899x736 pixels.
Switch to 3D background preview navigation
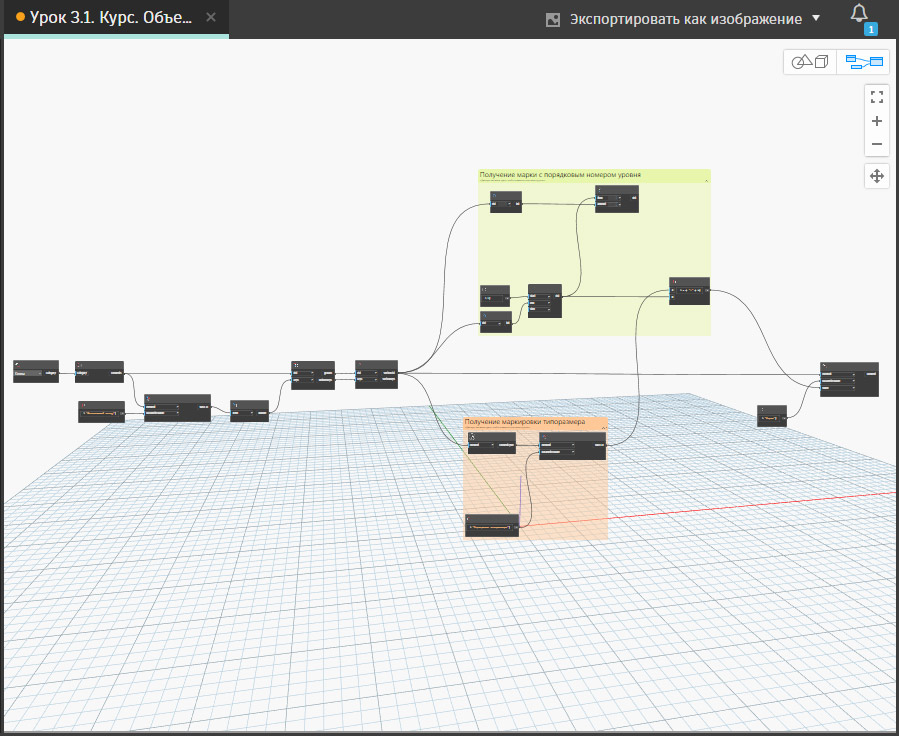pos(810,62)
